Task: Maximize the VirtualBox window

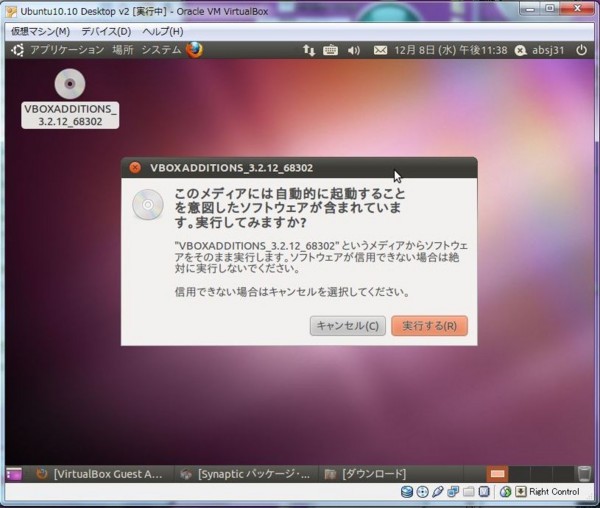Action: pyautogui.click(x=550, y=9)
